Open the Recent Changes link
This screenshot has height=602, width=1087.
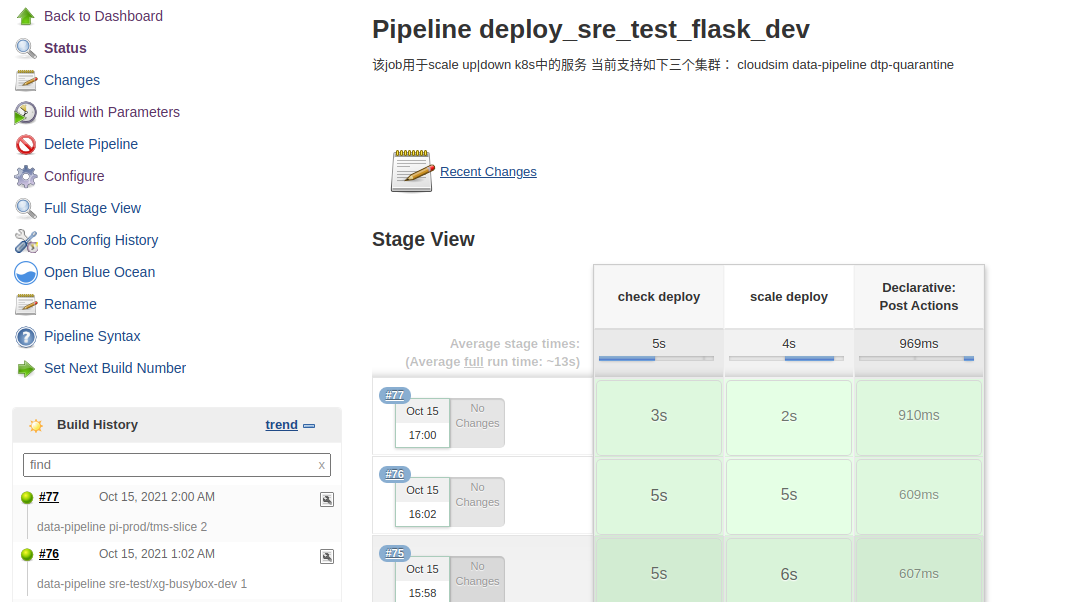488,172
